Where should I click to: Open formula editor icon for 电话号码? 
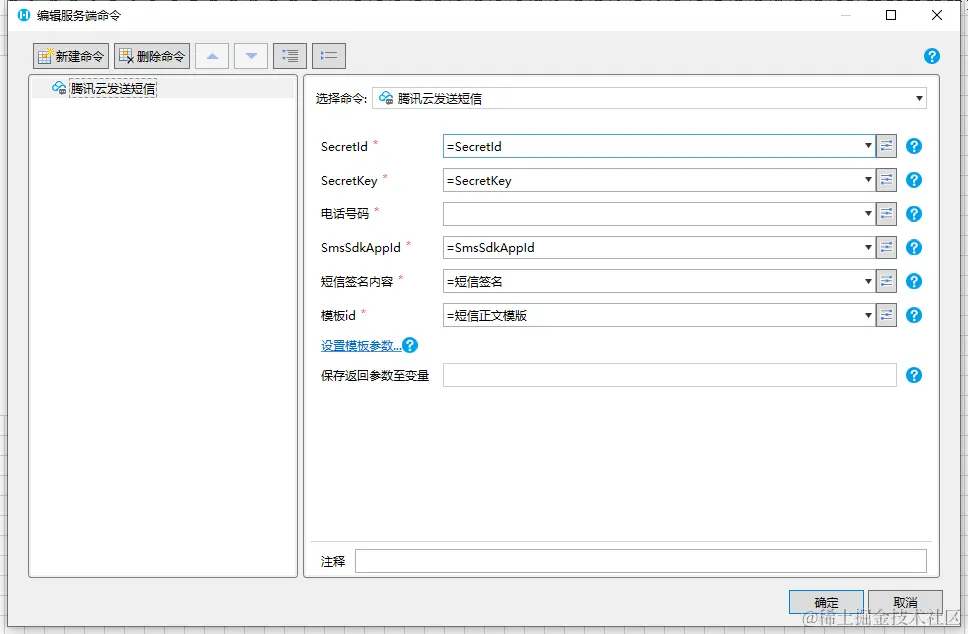887,214
